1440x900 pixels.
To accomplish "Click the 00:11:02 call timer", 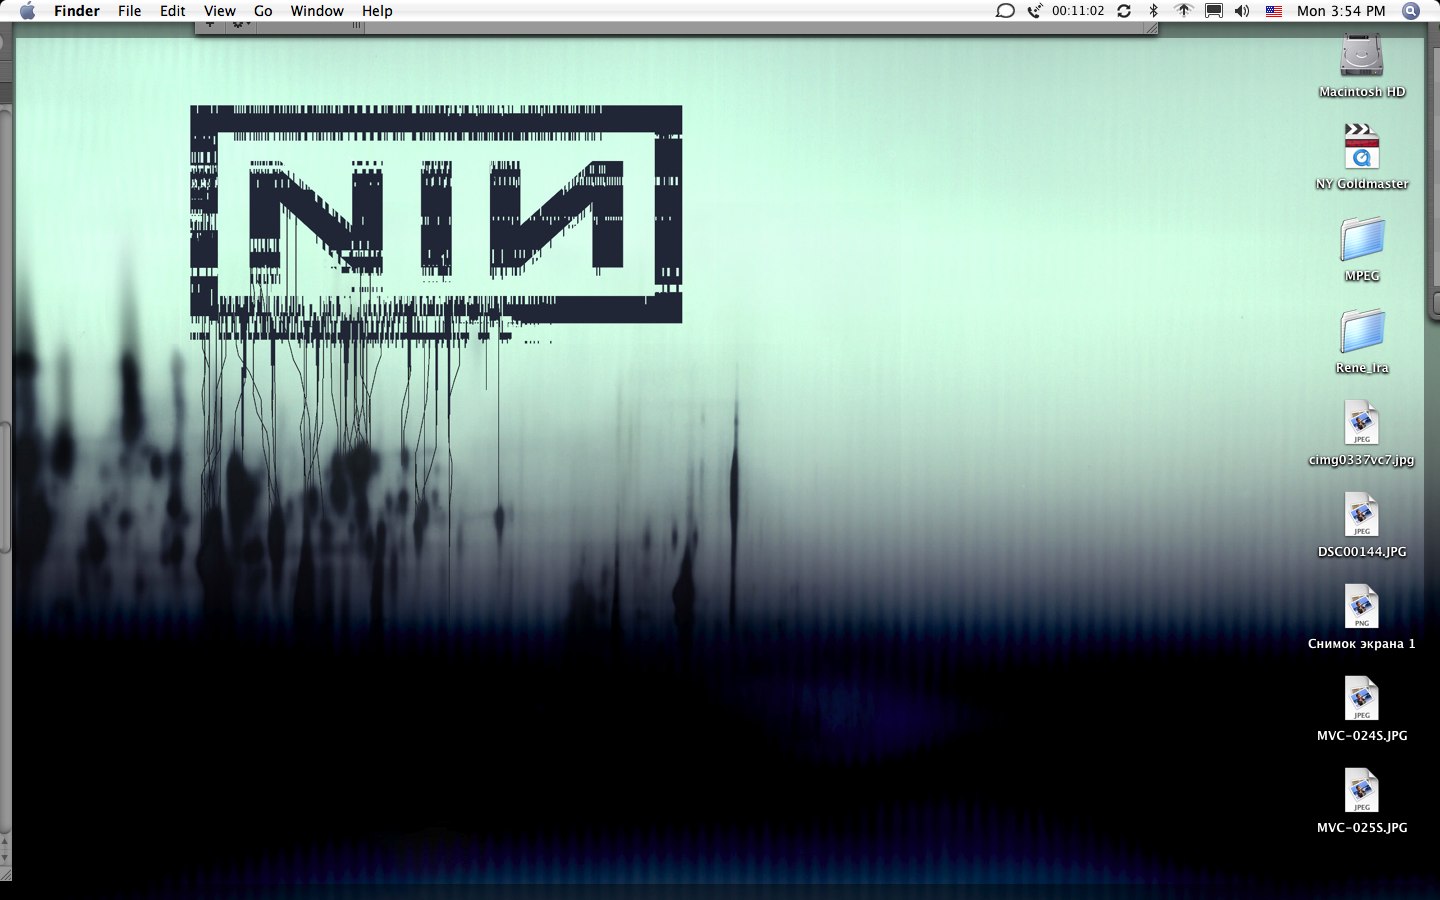I will [x=1078, y=11].
